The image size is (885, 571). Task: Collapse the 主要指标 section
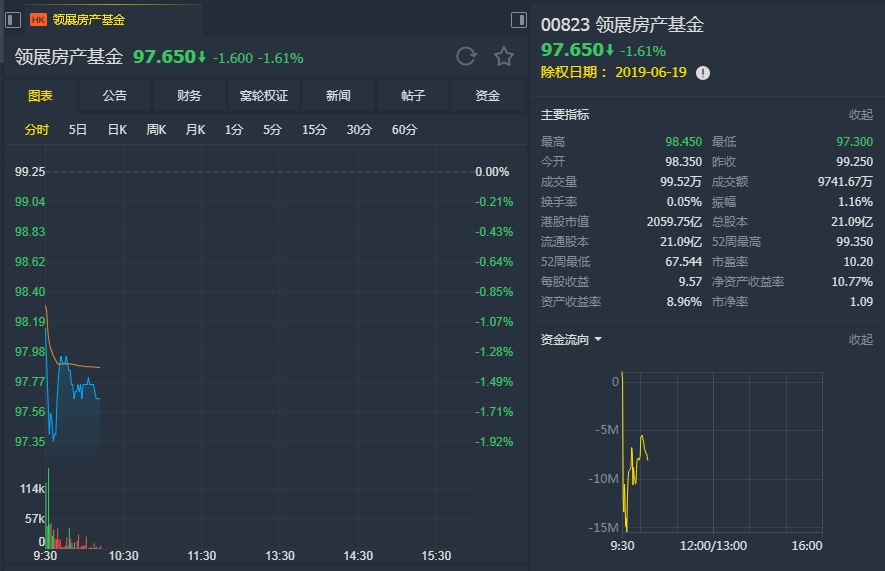coord(861,115)
